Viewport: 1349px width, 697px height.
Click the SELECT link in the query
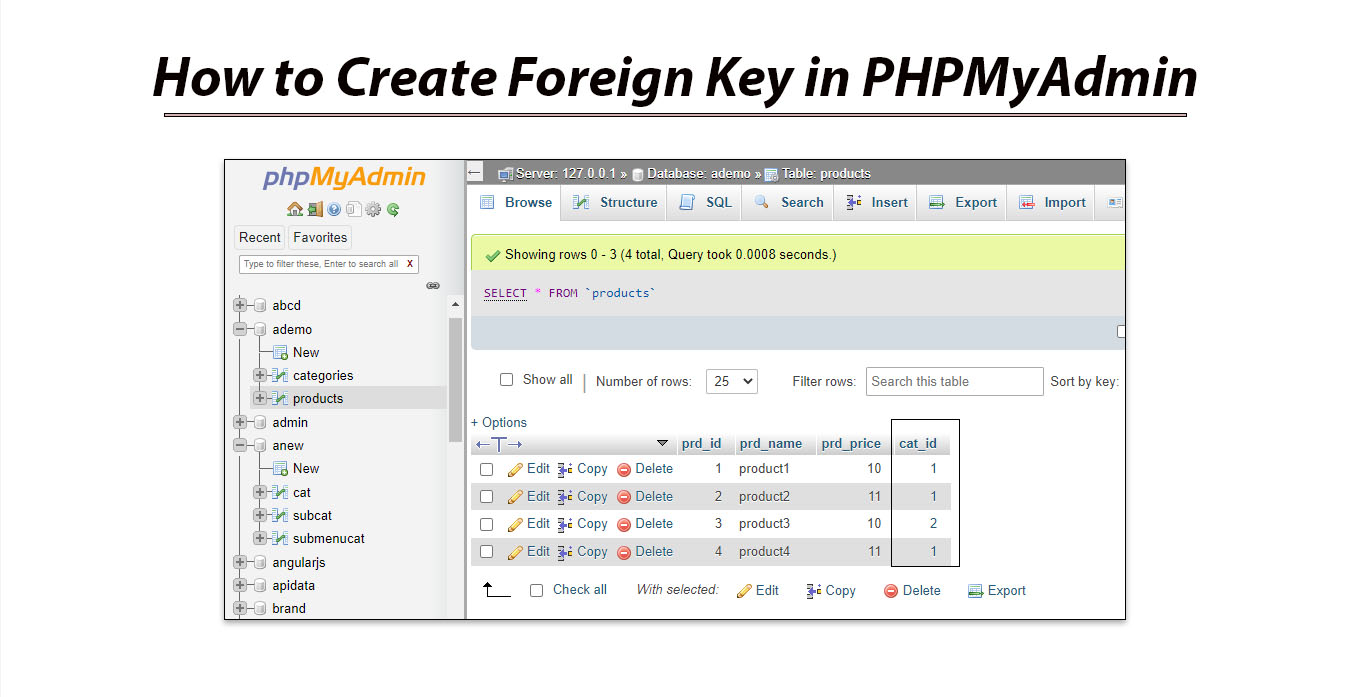click(x=504, y=292)
